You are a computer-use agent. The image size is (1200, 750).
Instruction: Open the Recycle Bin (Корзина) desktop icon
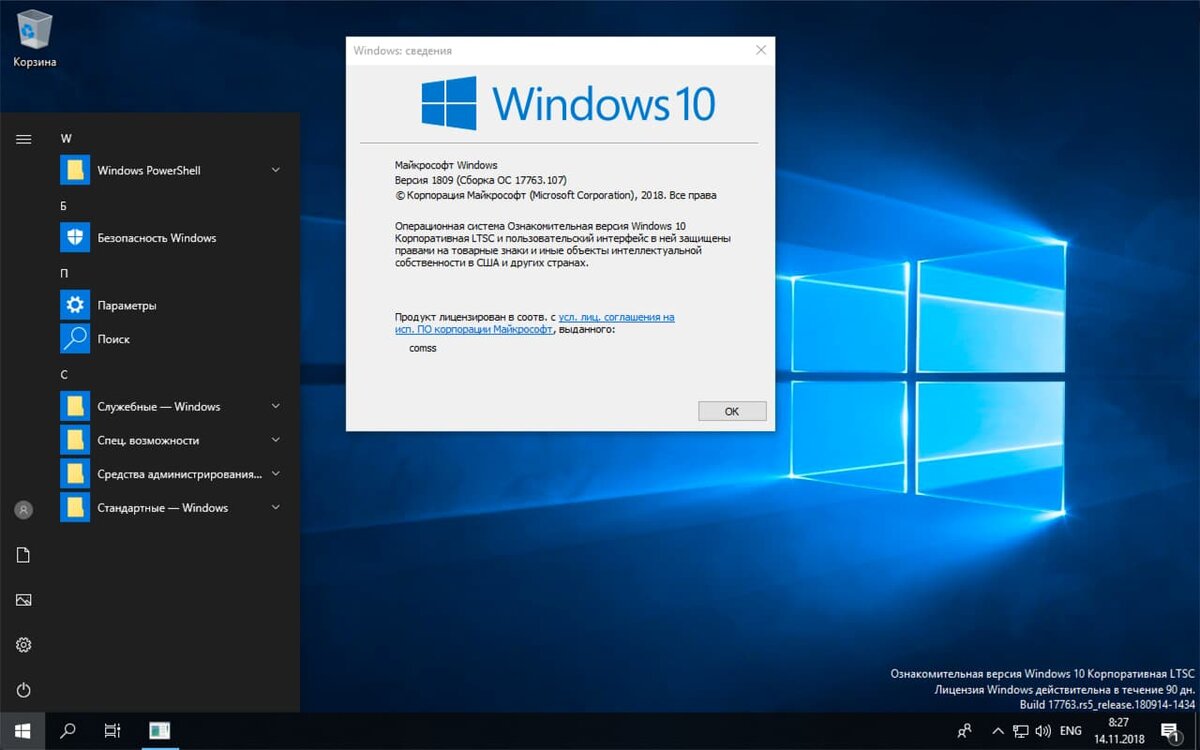coord(34,38)
